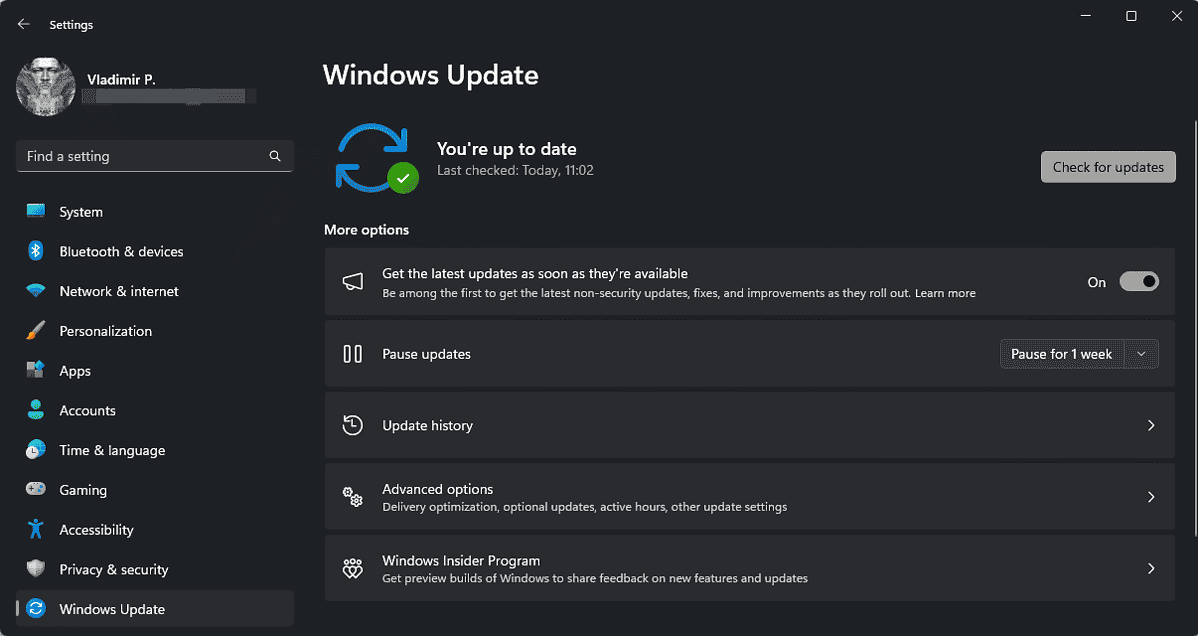Open Windows Insider Program row chevron

coord(1151,568)
